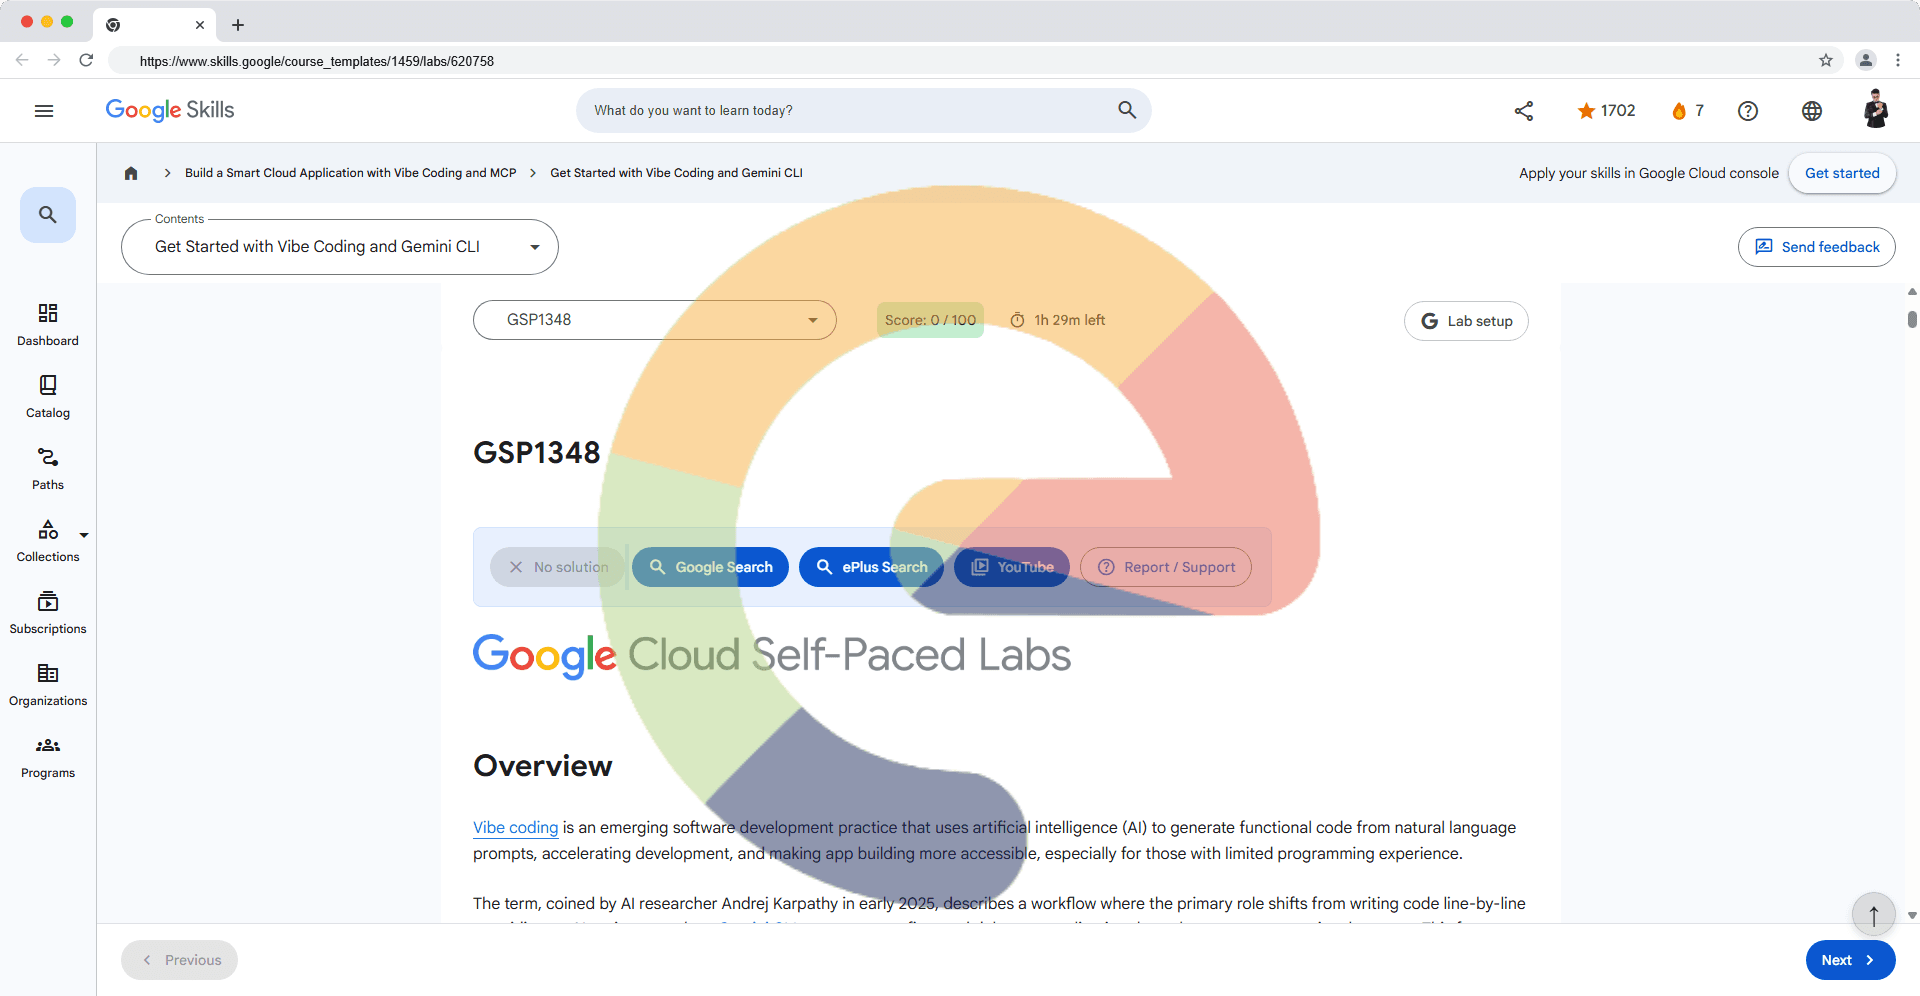Expand the GSP1348 dropdown

click(655, 320)
